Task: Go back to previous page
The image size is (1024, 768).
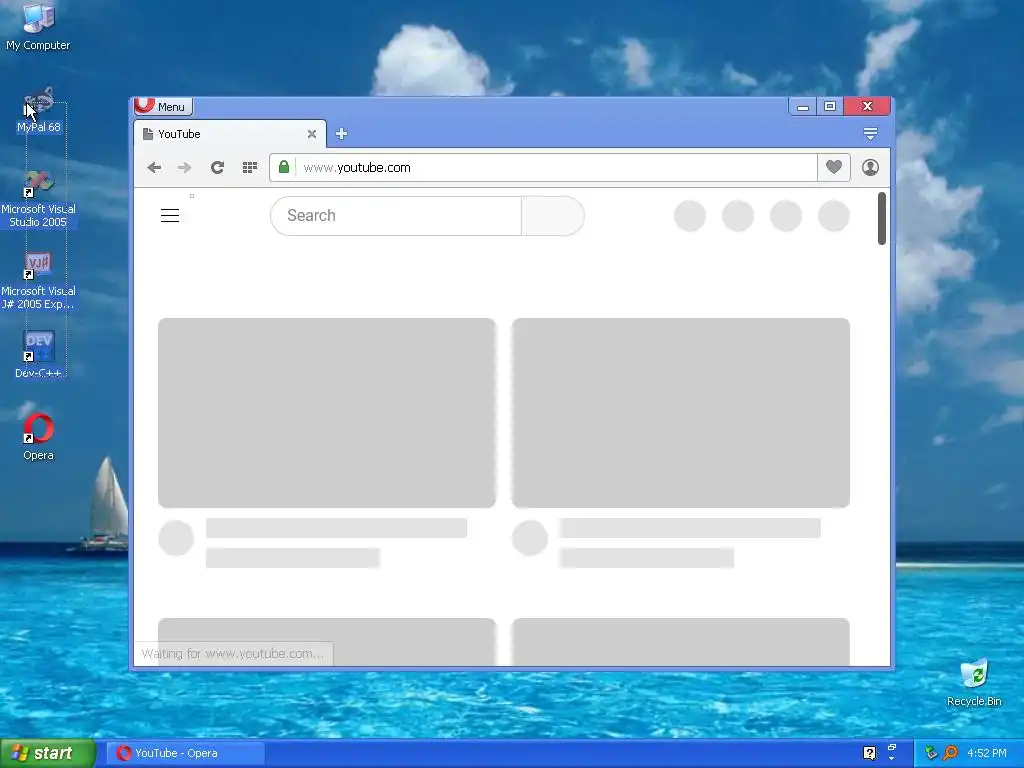Action: click(x=154, y=168)
